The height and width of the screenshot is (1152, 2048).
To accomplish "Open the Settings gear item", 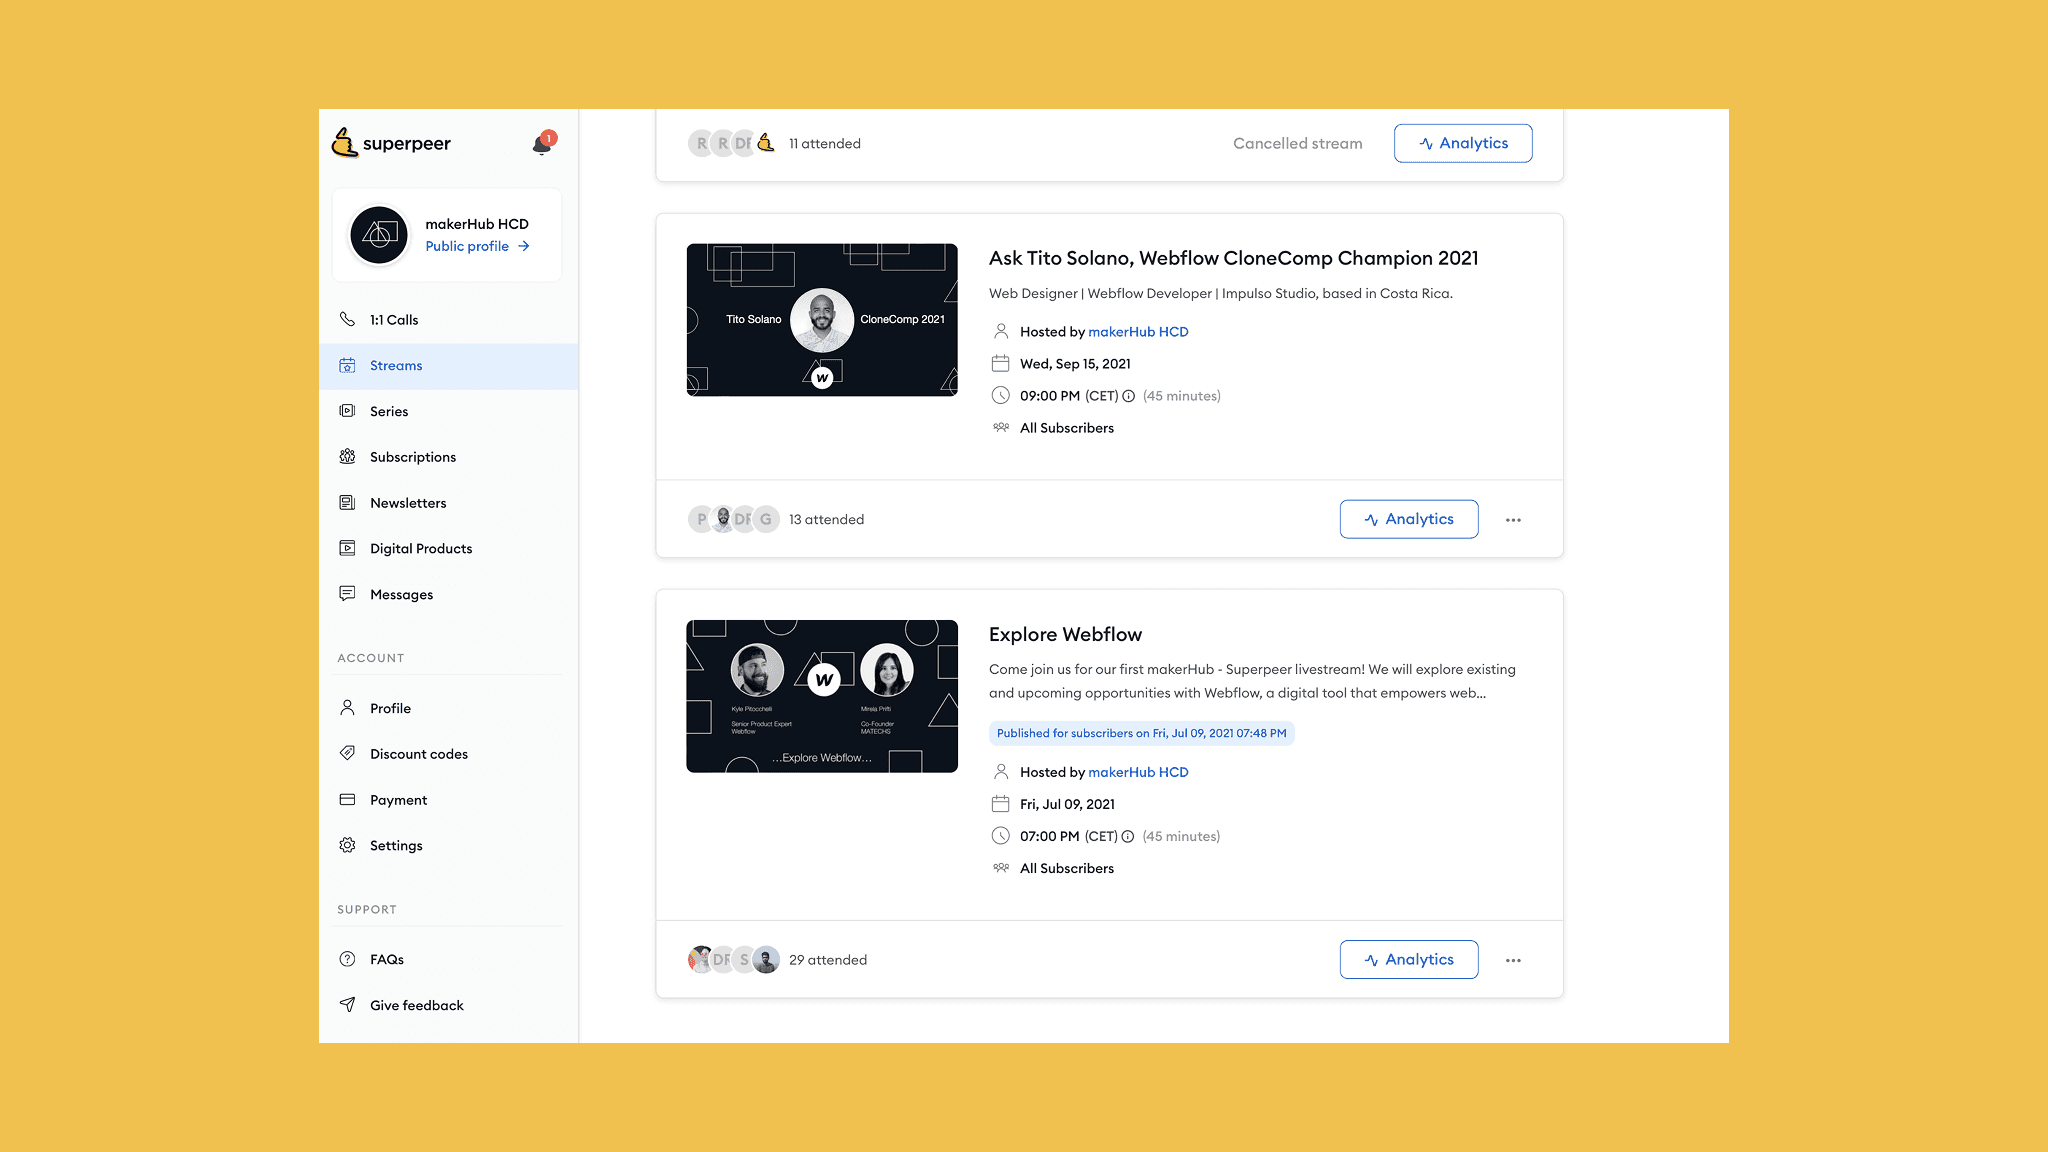I will [x=396, y=845].
